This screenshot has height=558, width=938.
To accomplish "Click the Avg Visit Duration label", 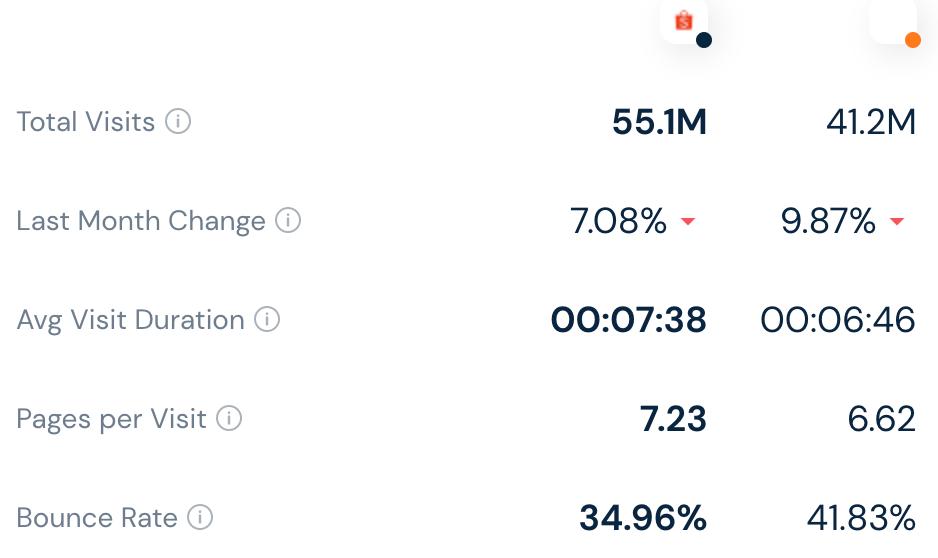I will tap(130, 320).
